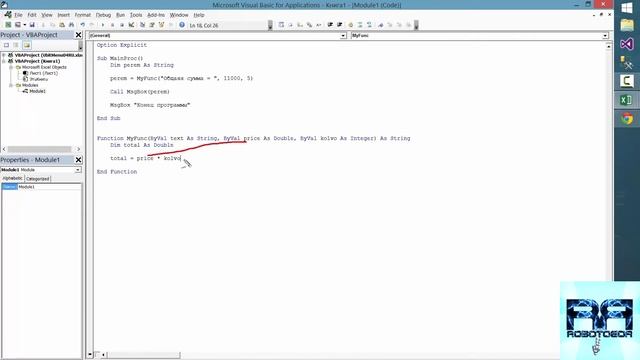
Task: Toggle a bookmark with the flag icon
Action: click(380, 25)
